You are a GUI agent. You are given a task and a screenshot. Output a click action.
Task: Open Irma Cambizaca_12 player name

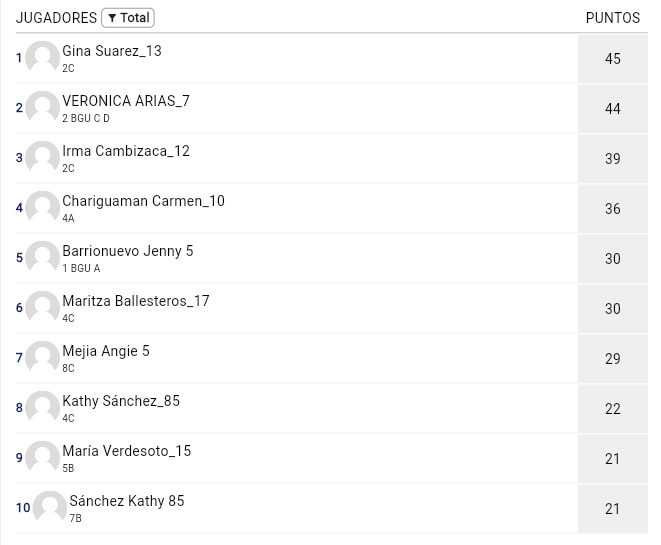pyautogui.click(x=125, y=151)
